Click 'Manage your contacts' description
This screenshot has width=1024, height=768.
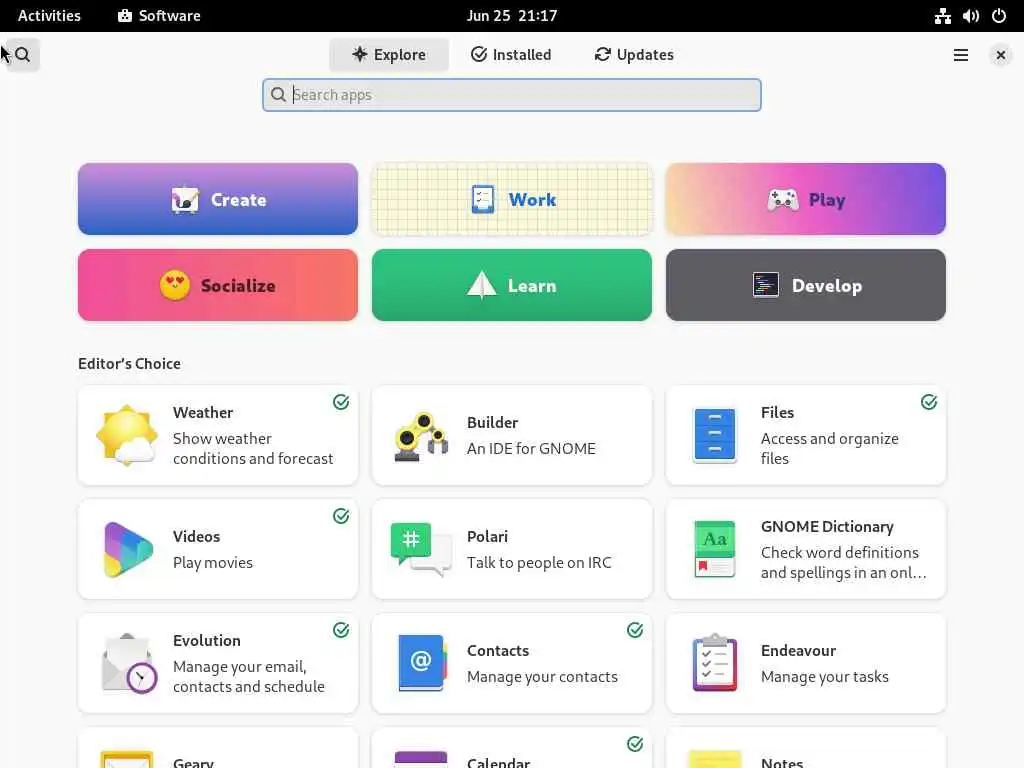(542, 677)
